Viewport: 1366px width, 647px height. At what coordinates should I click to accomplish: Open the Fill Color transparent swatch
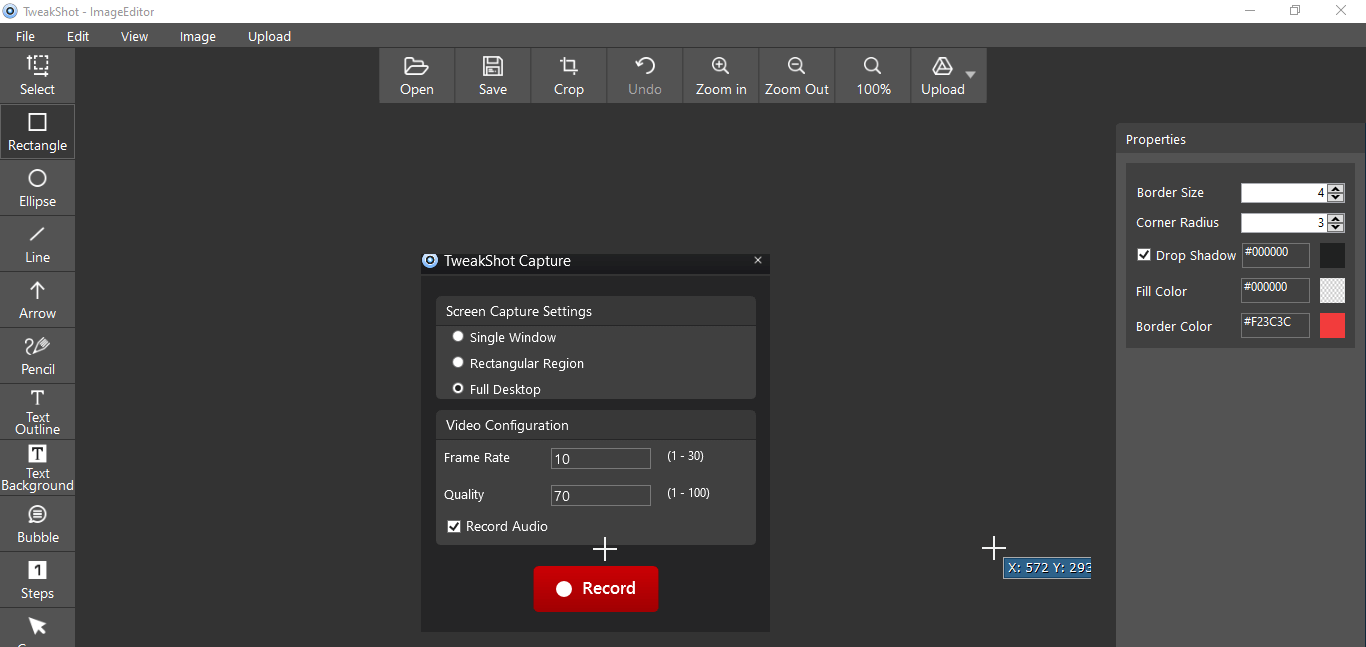1332,290
